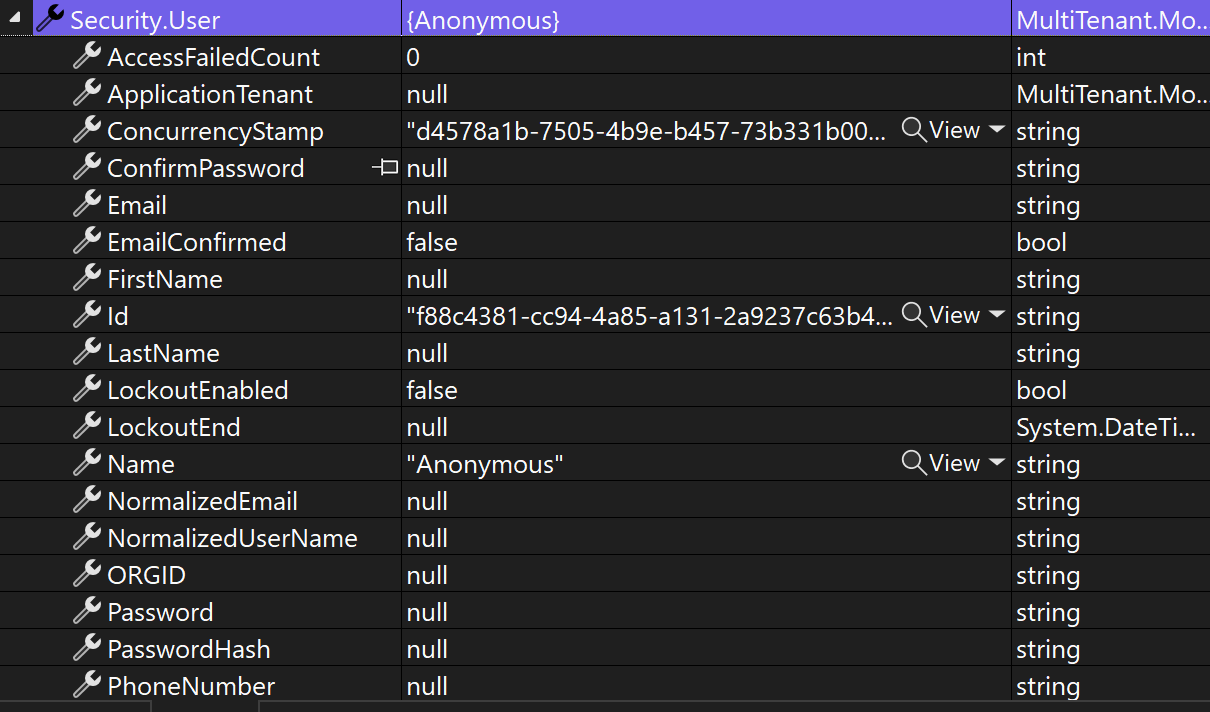The width and height of the screenshot is (1210, 712).
Task: Select the LockoutEnd null value
Action: coord(427,427)
